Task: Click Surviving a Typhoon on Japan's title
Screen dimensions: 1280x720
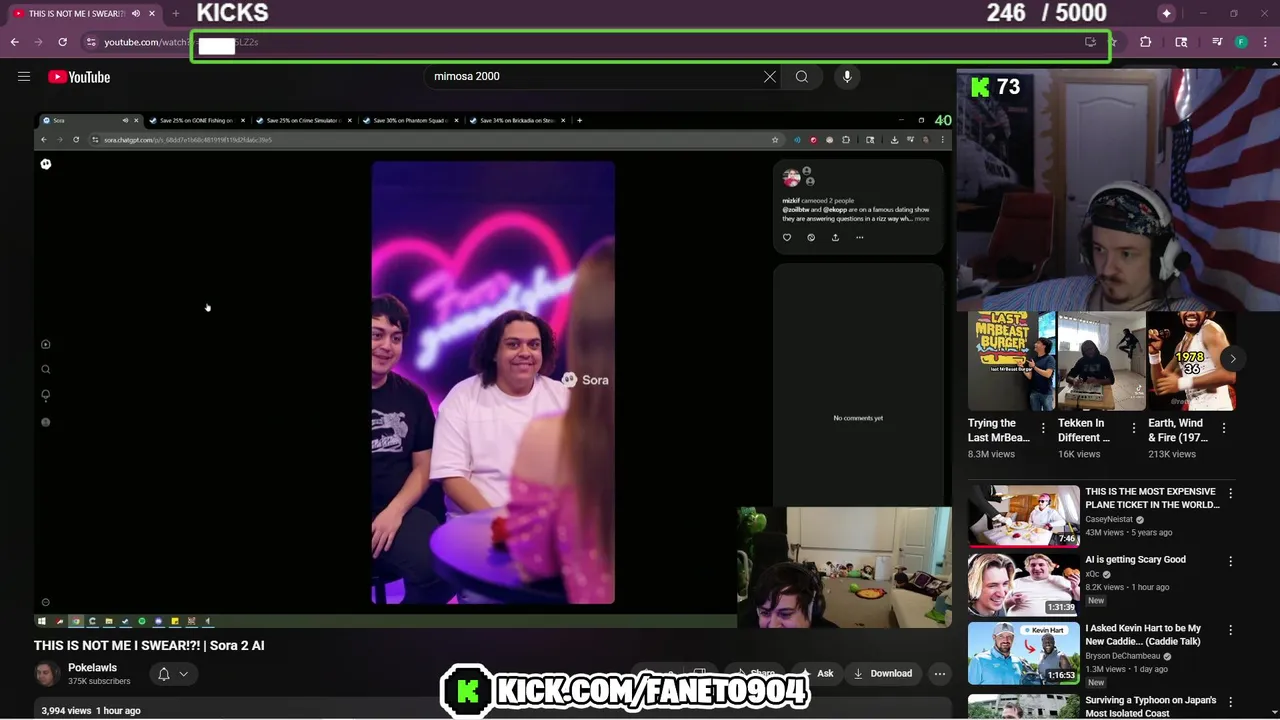Action: [1151, 706]
